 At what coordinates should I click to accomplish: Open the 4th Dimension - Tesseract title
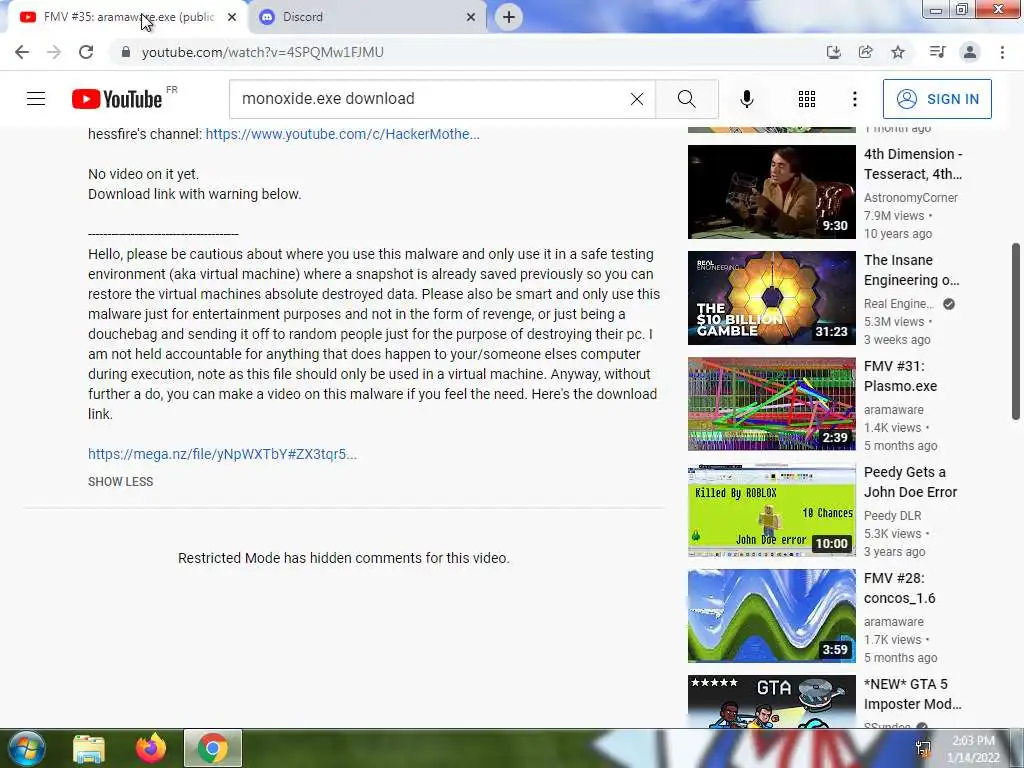913,164
